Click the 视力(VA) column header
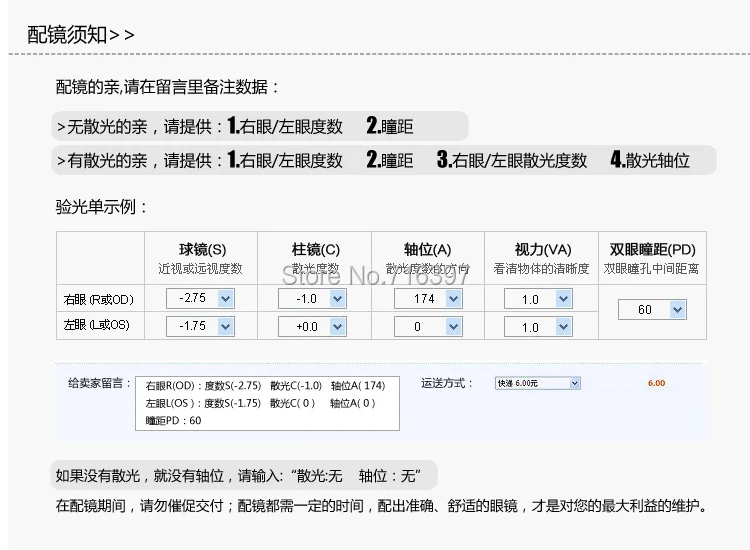750x550 pixels. pos(543,250)
